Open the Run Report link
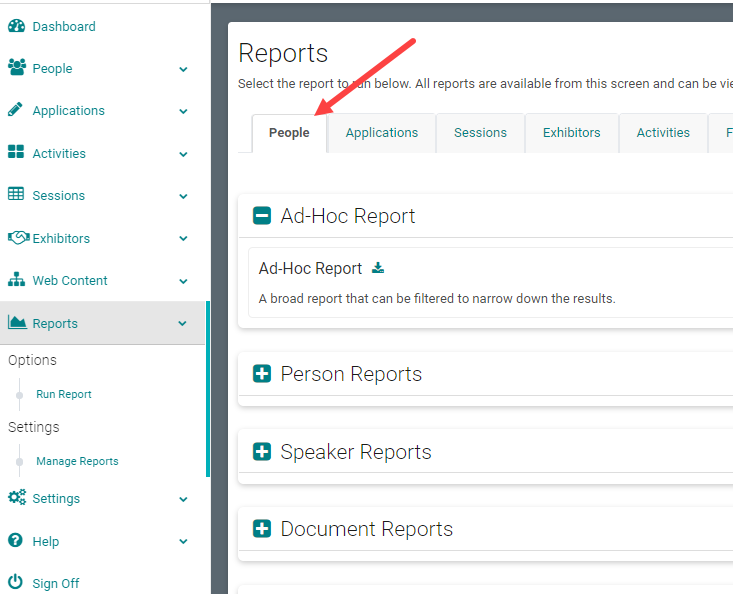This screenshot has width=733, height=594. click(x=64, y=394)
